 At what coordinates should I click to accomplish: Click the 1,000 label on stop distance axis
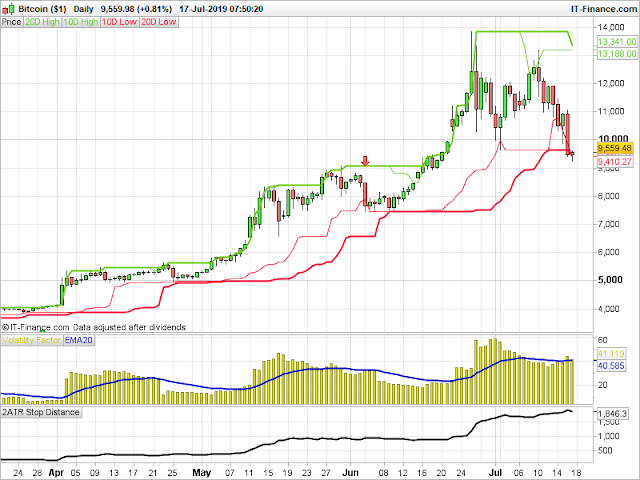609,436
